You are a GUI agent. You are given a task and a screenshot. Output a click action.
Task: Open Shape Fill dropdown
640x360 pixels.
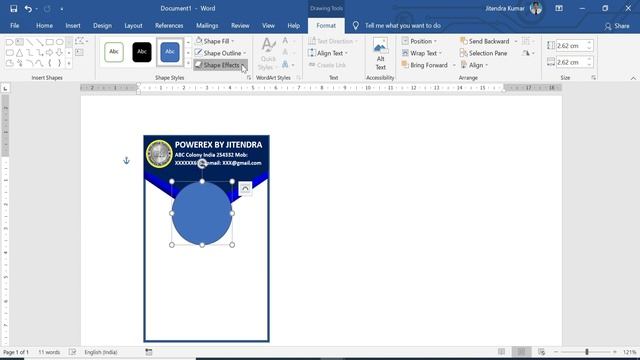[x=215, y=41]
